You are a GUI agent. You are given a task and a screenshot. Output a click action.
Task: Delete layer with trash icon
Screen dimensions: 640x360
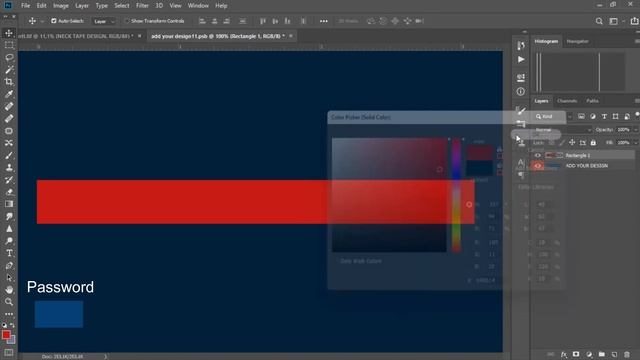pos(627,354)
